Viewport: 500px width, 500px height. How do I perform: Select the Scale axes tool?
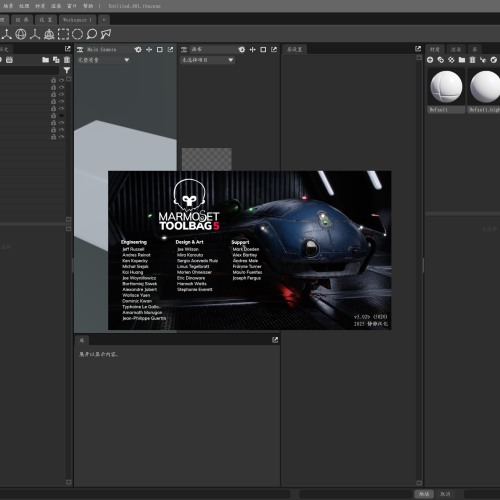(35, 34)
